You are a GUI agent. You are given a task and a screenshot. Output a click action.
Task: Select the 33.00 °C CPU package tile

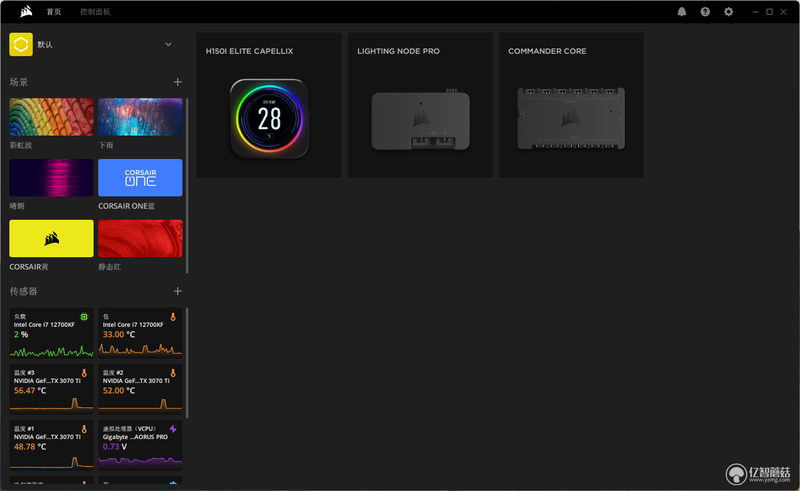[x=140, y=332]
